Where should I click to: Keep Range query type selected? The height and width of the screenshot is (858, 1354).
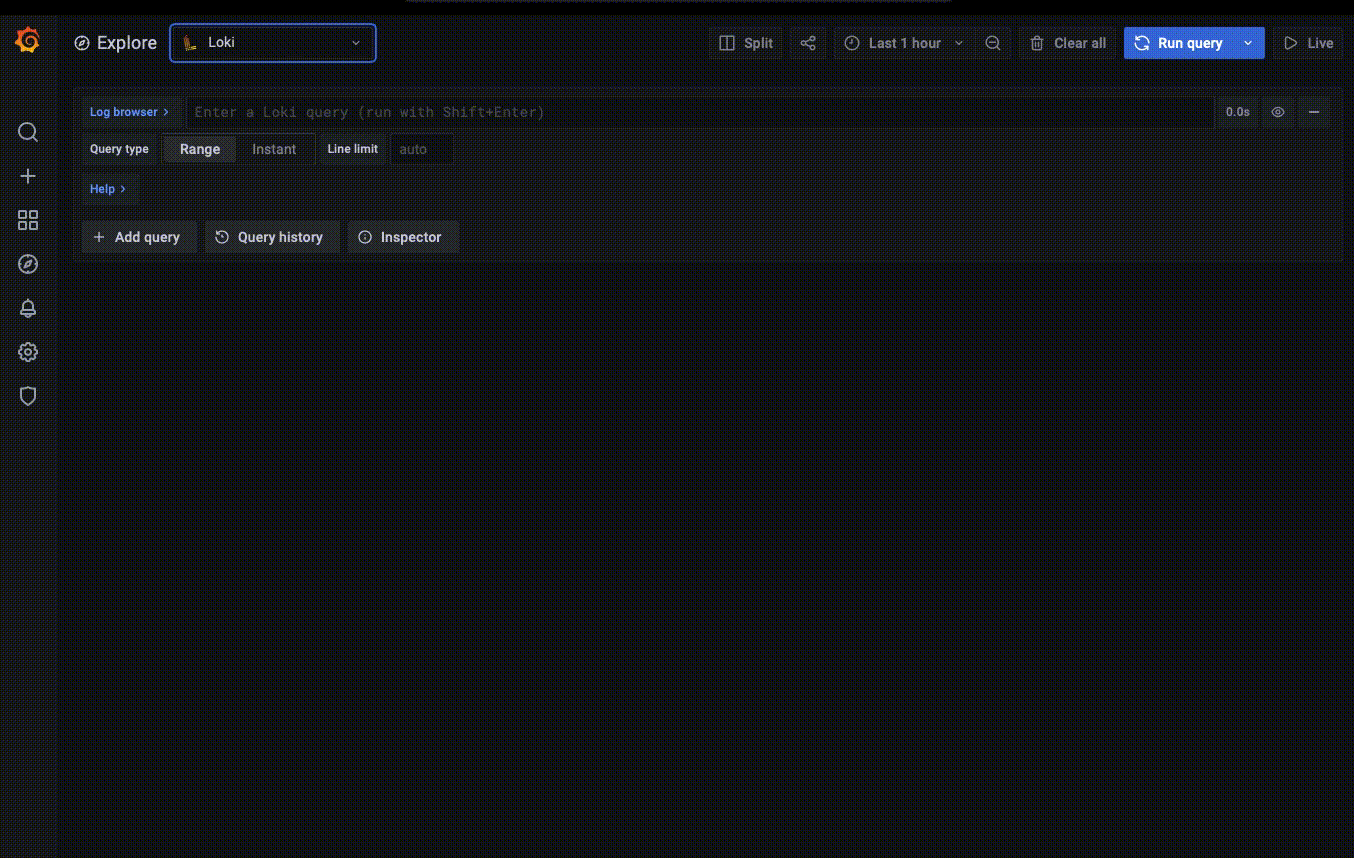[199, 148]
